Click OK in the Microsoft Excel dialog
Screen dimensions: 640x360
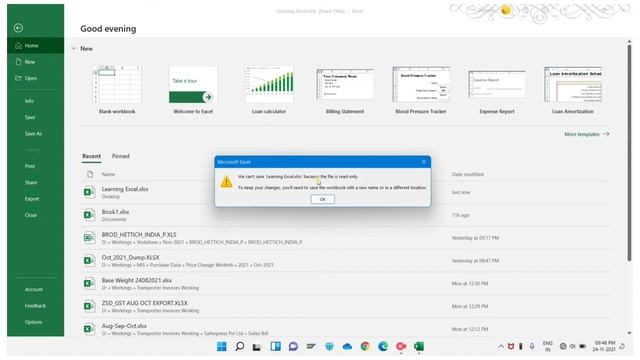tap(322, 199)
